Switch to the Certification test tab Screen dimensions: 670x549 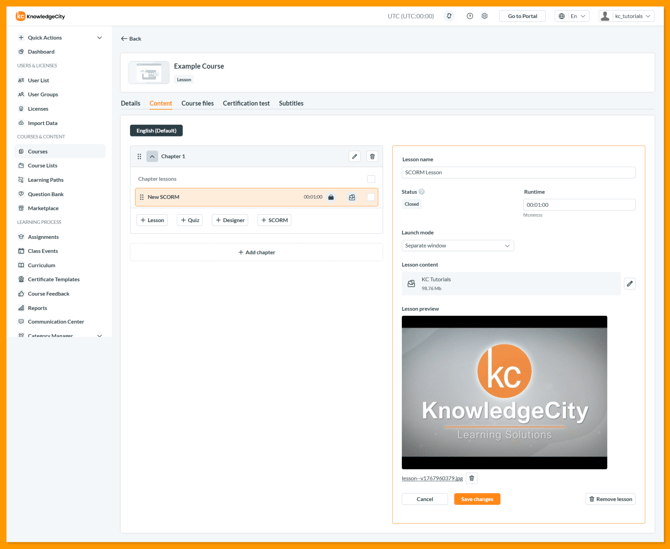point(246,103)
